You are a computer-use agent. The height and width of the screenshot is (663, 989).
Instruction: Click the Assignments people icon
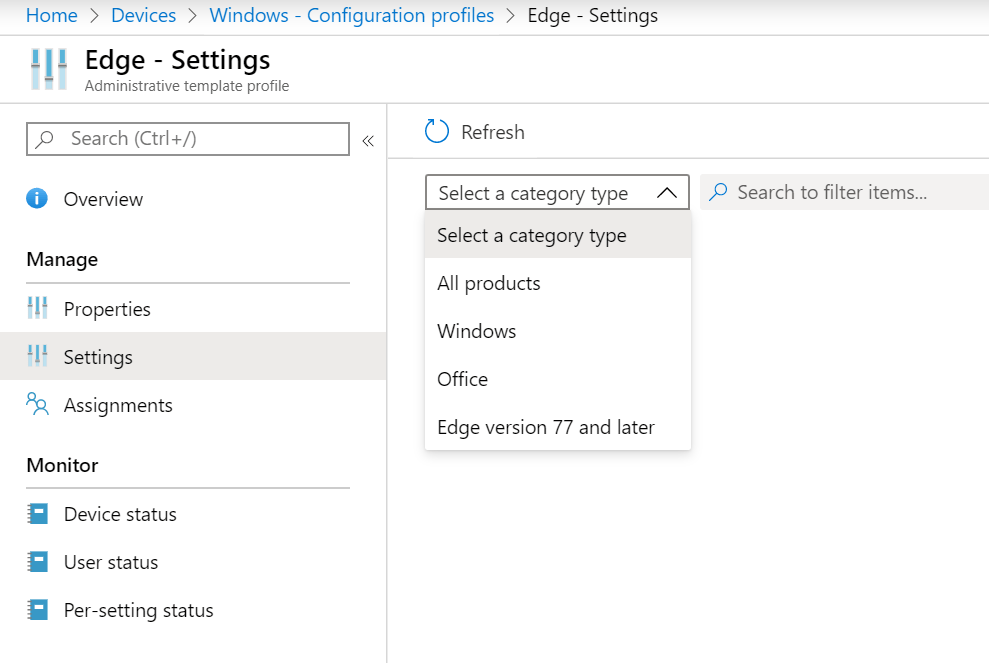(37, 405)
